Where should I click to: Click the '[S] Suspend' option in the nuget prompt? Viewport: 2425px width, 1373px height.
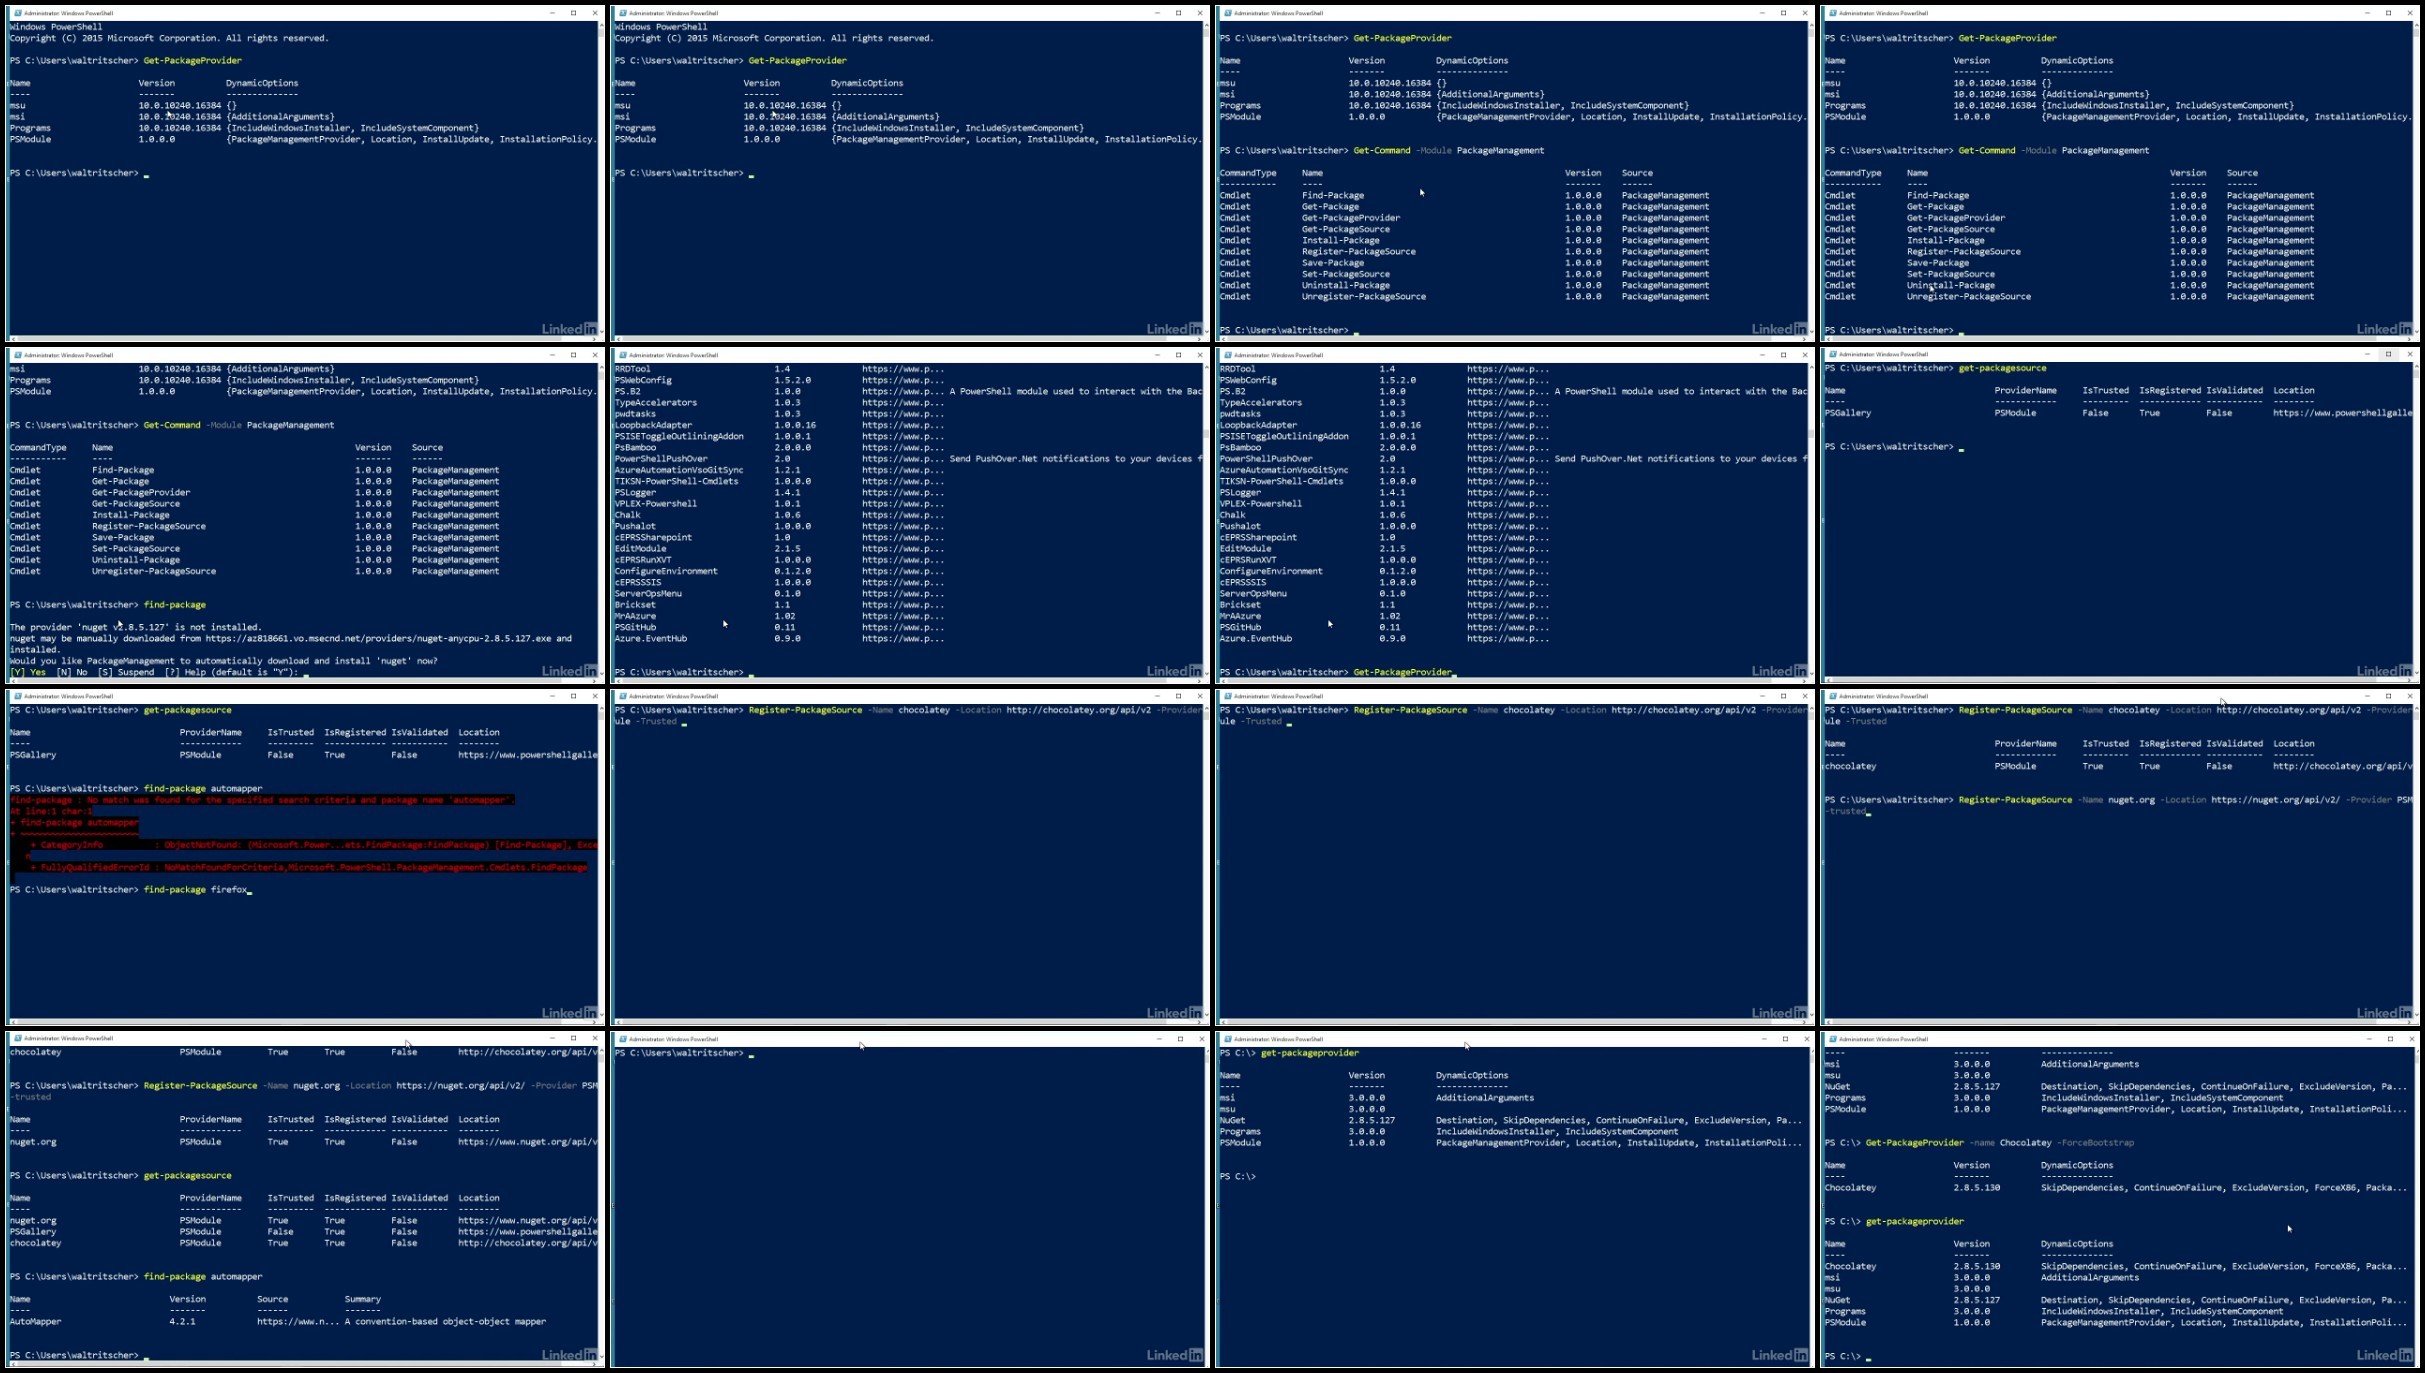[126, 672]
